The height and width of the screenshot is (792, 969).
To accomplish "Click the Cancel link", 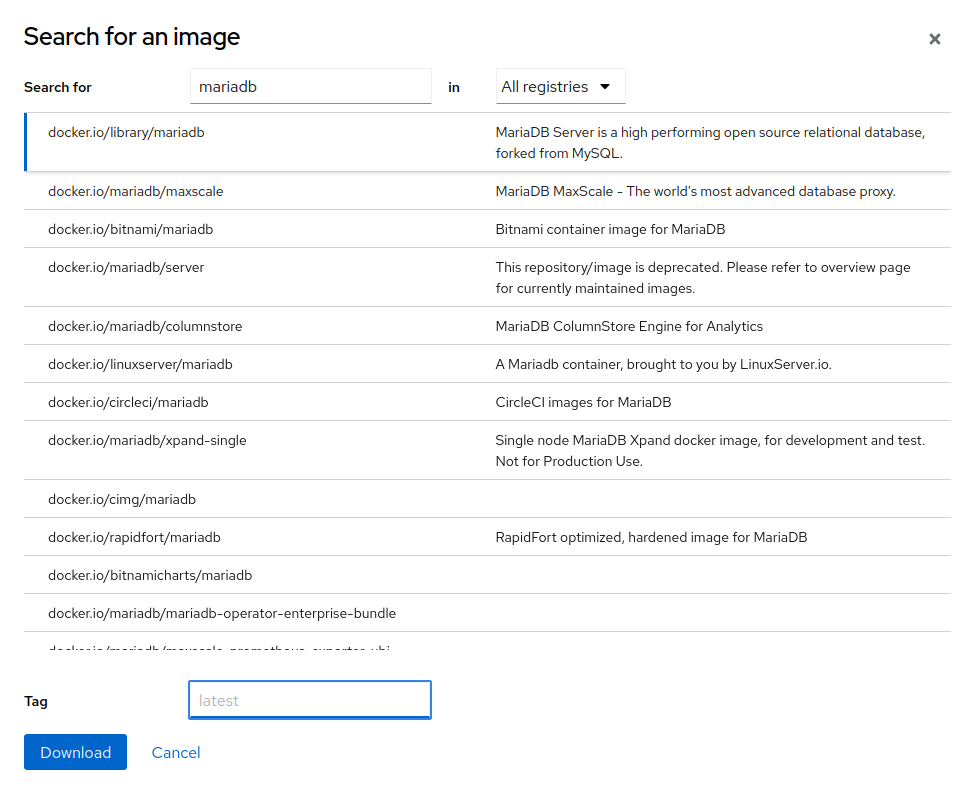I will tap(176, 752).
